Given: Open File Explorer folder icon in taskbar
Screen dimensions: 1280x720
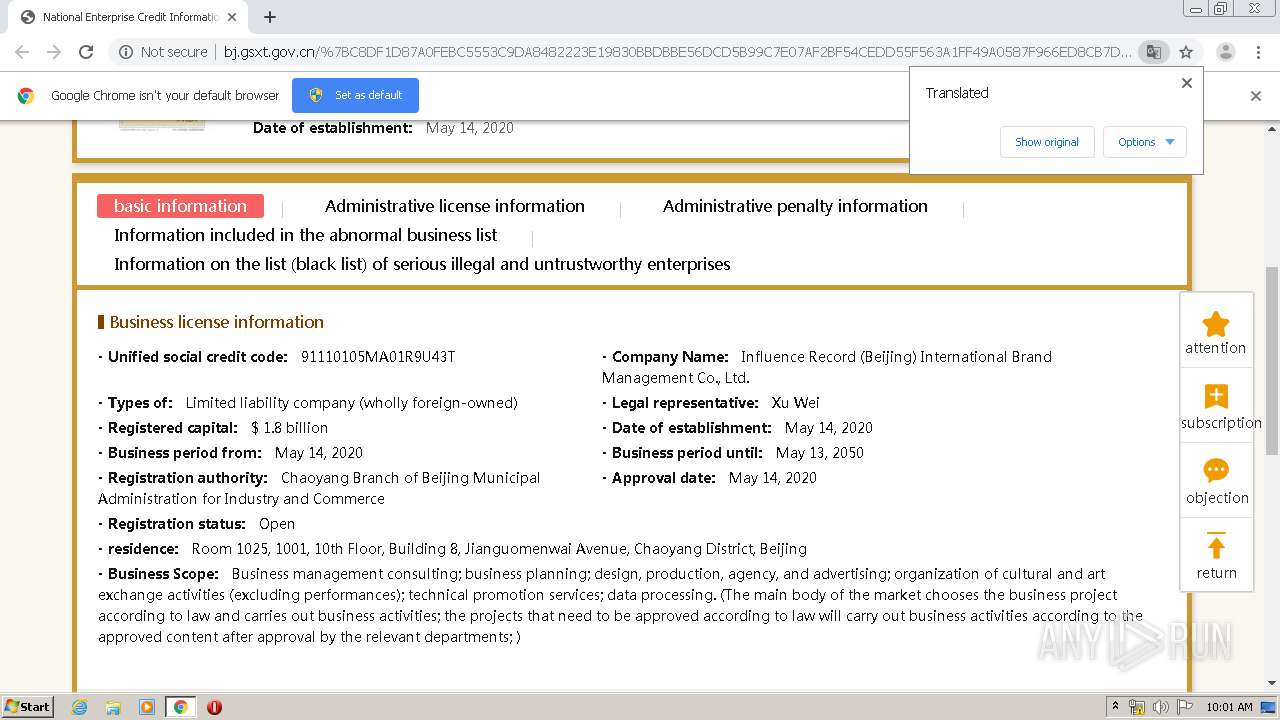Looking at the screenshot, I should 113,707.
